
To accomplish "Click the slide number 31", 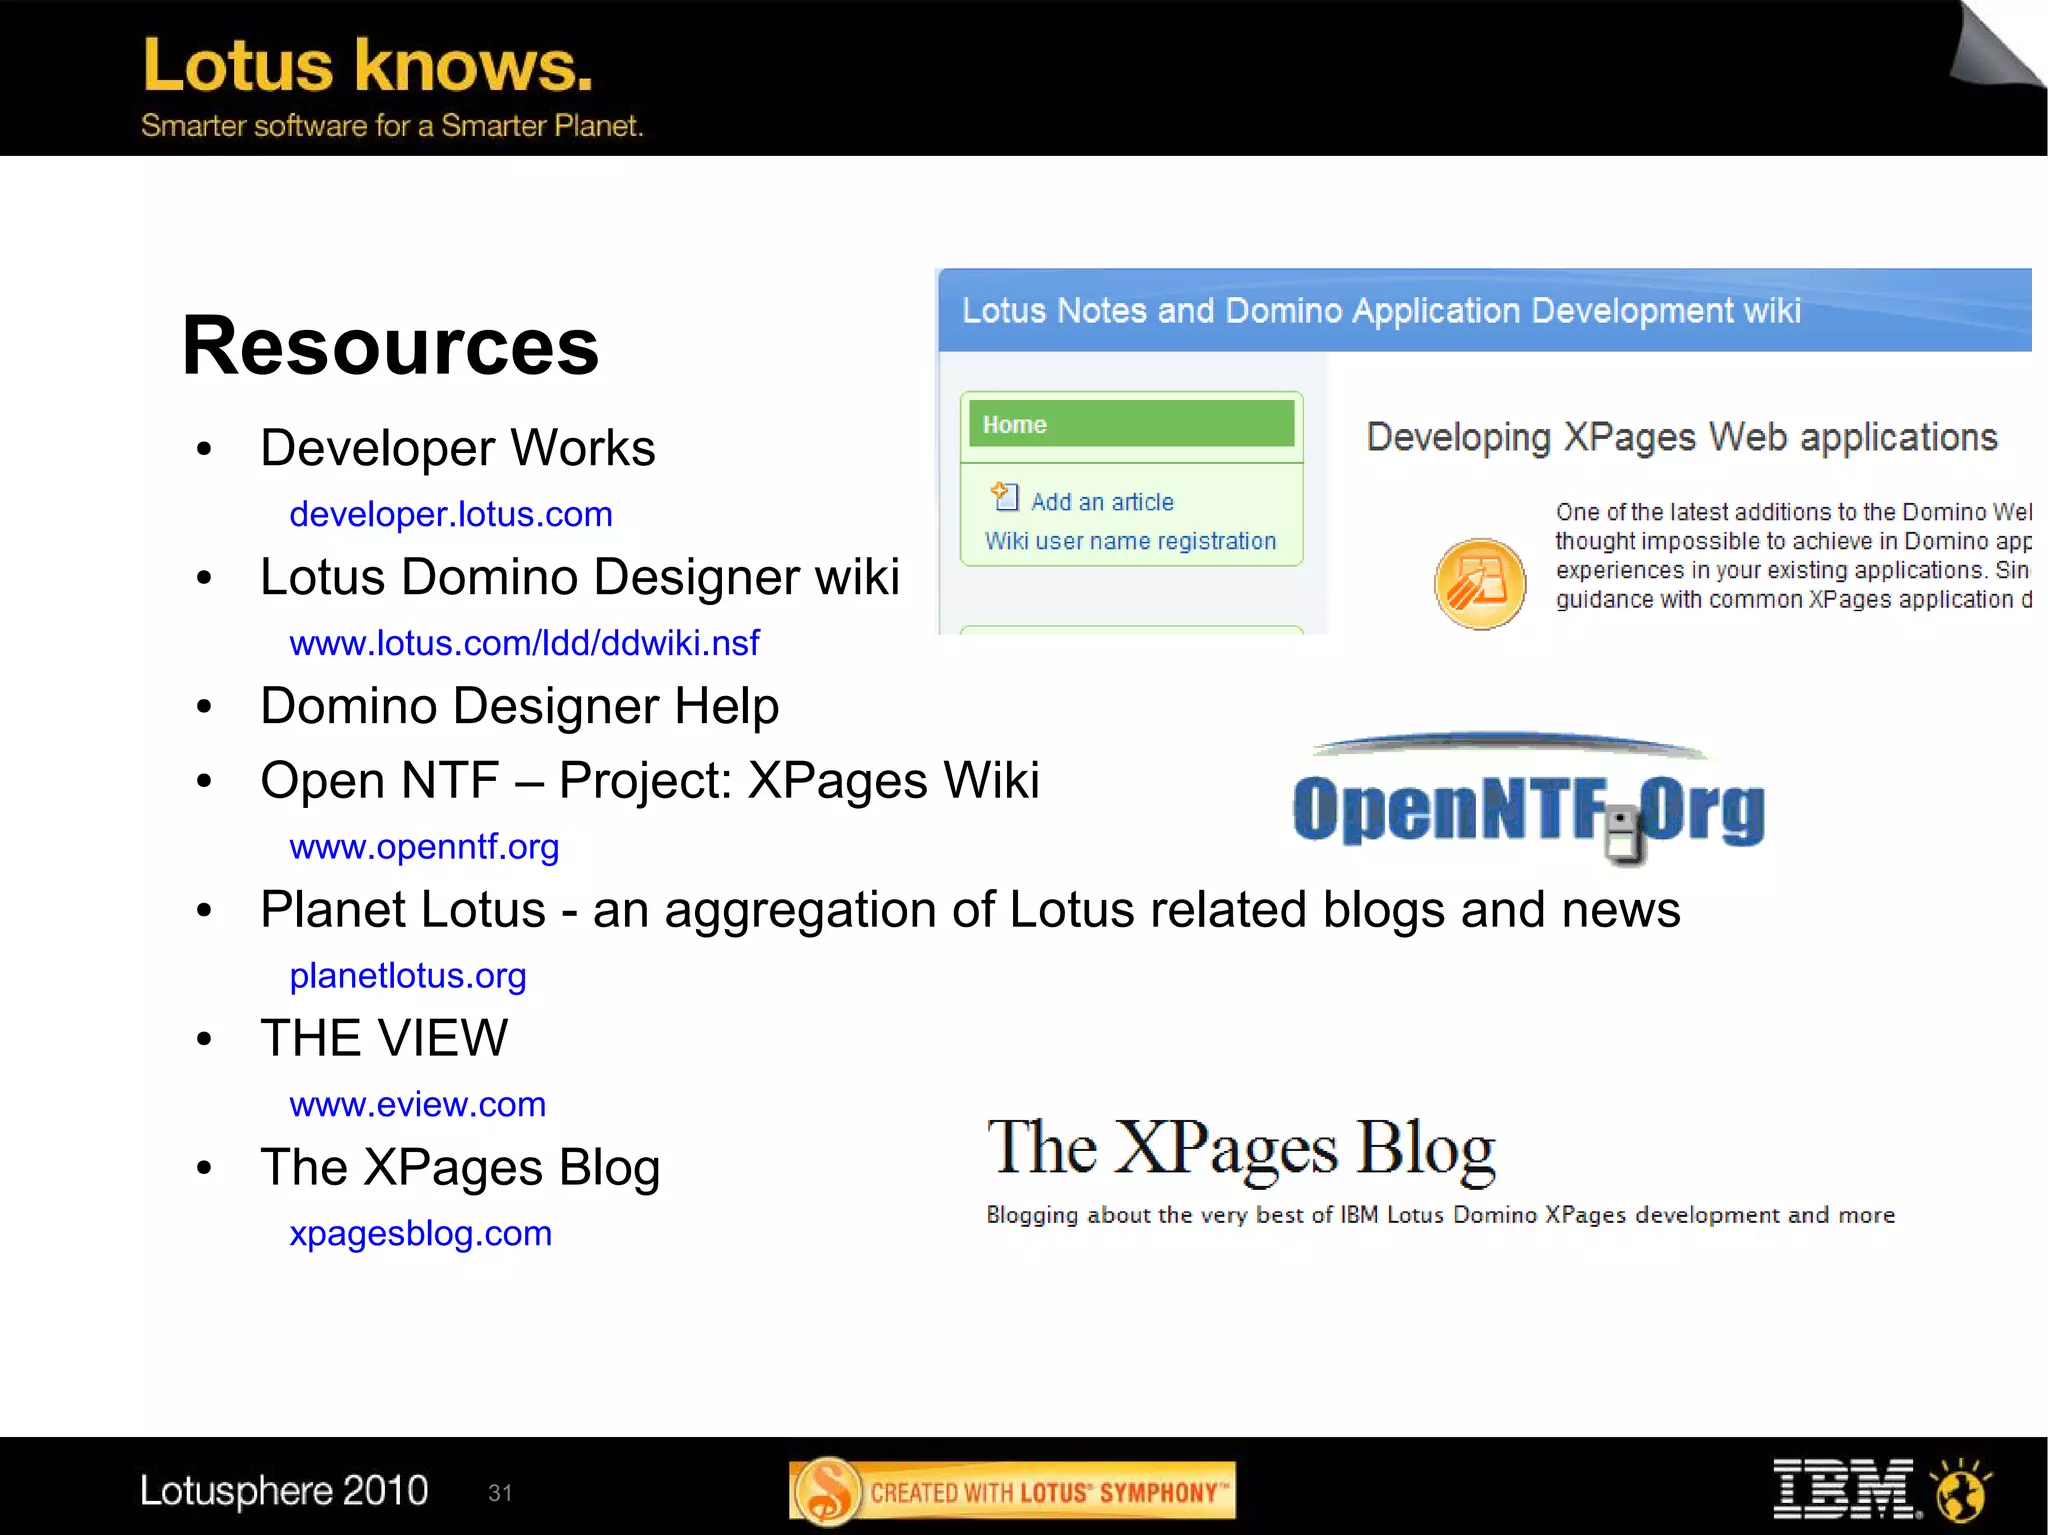I will point(500,1493).
